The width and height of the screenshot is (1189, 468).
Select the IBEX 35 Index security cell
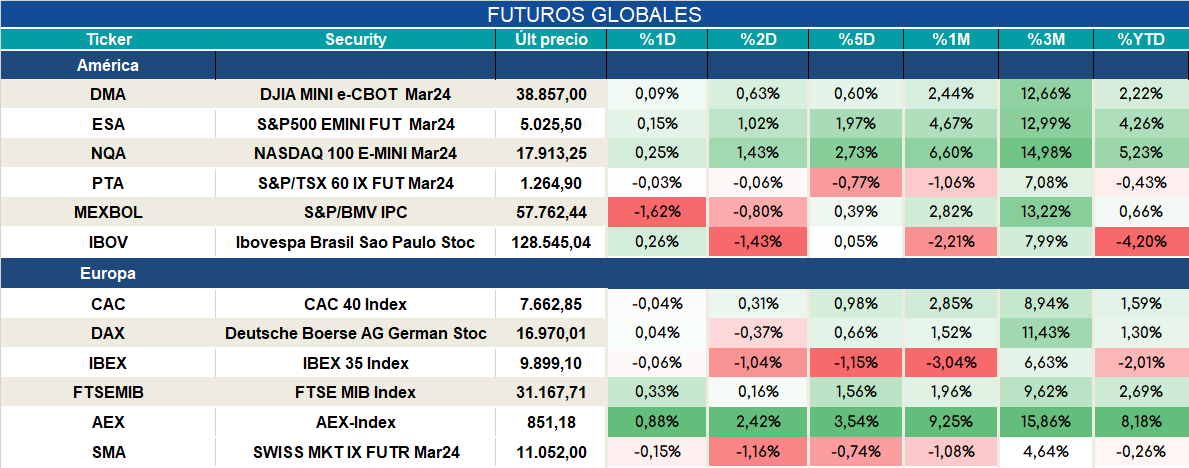pyautogui.click(x=356, y=364)
